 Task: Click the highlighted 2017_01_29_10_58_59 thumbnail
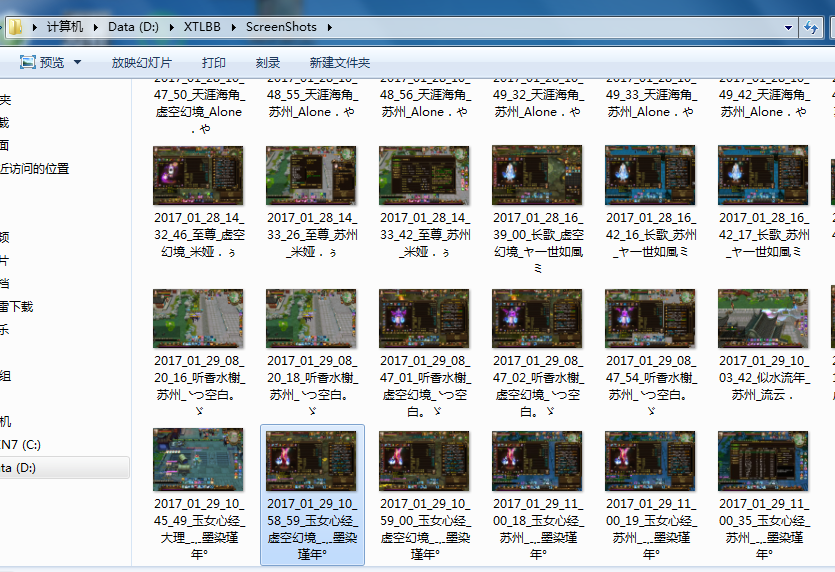pyautogui.click(x=311, y=461)
